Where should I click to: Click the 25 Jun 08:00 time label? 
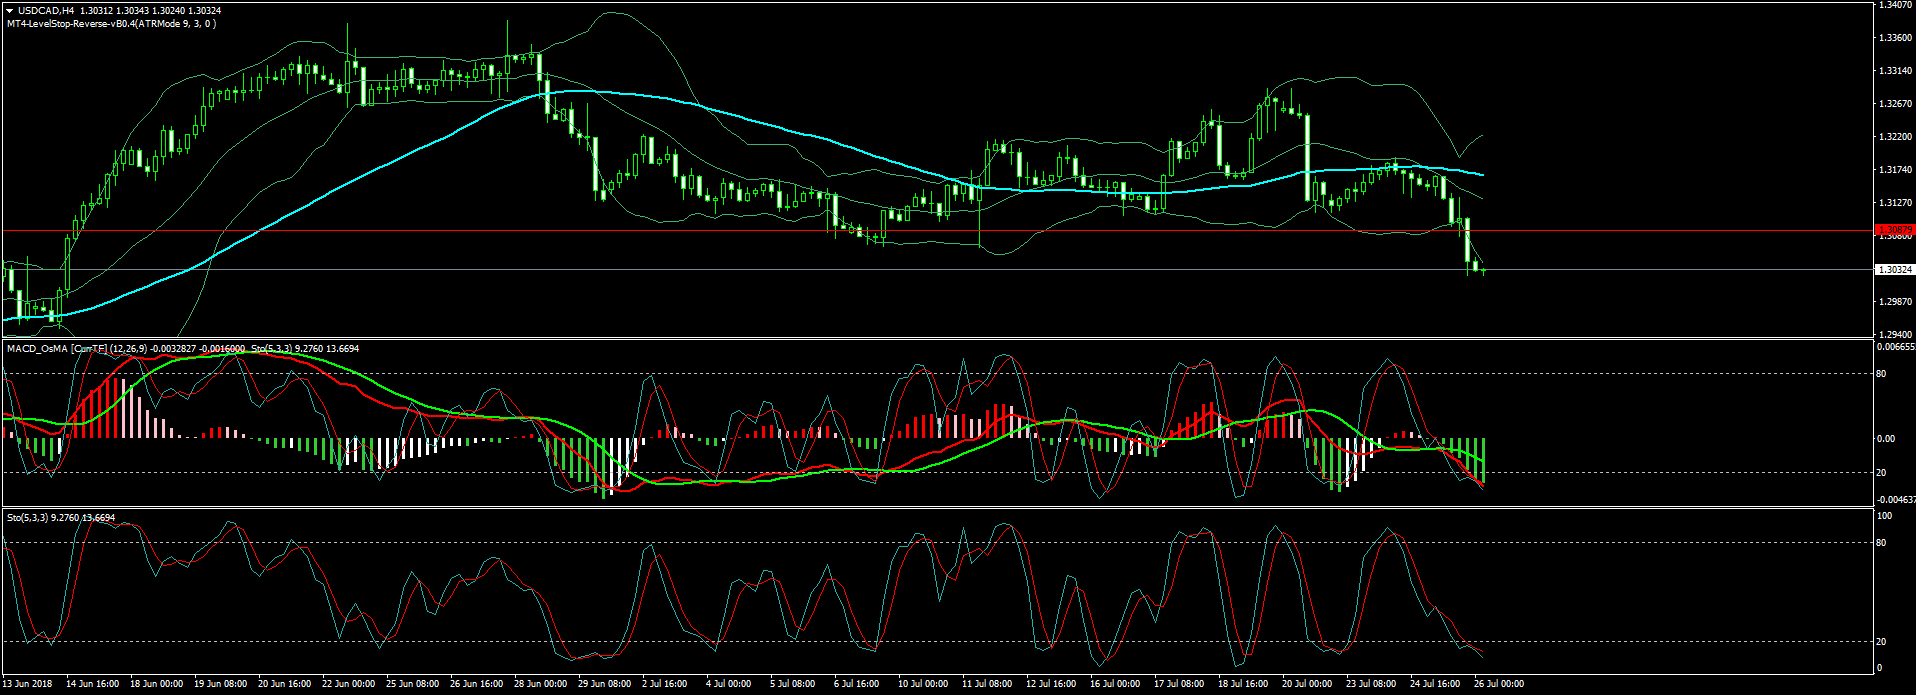(x=412, y=684)
